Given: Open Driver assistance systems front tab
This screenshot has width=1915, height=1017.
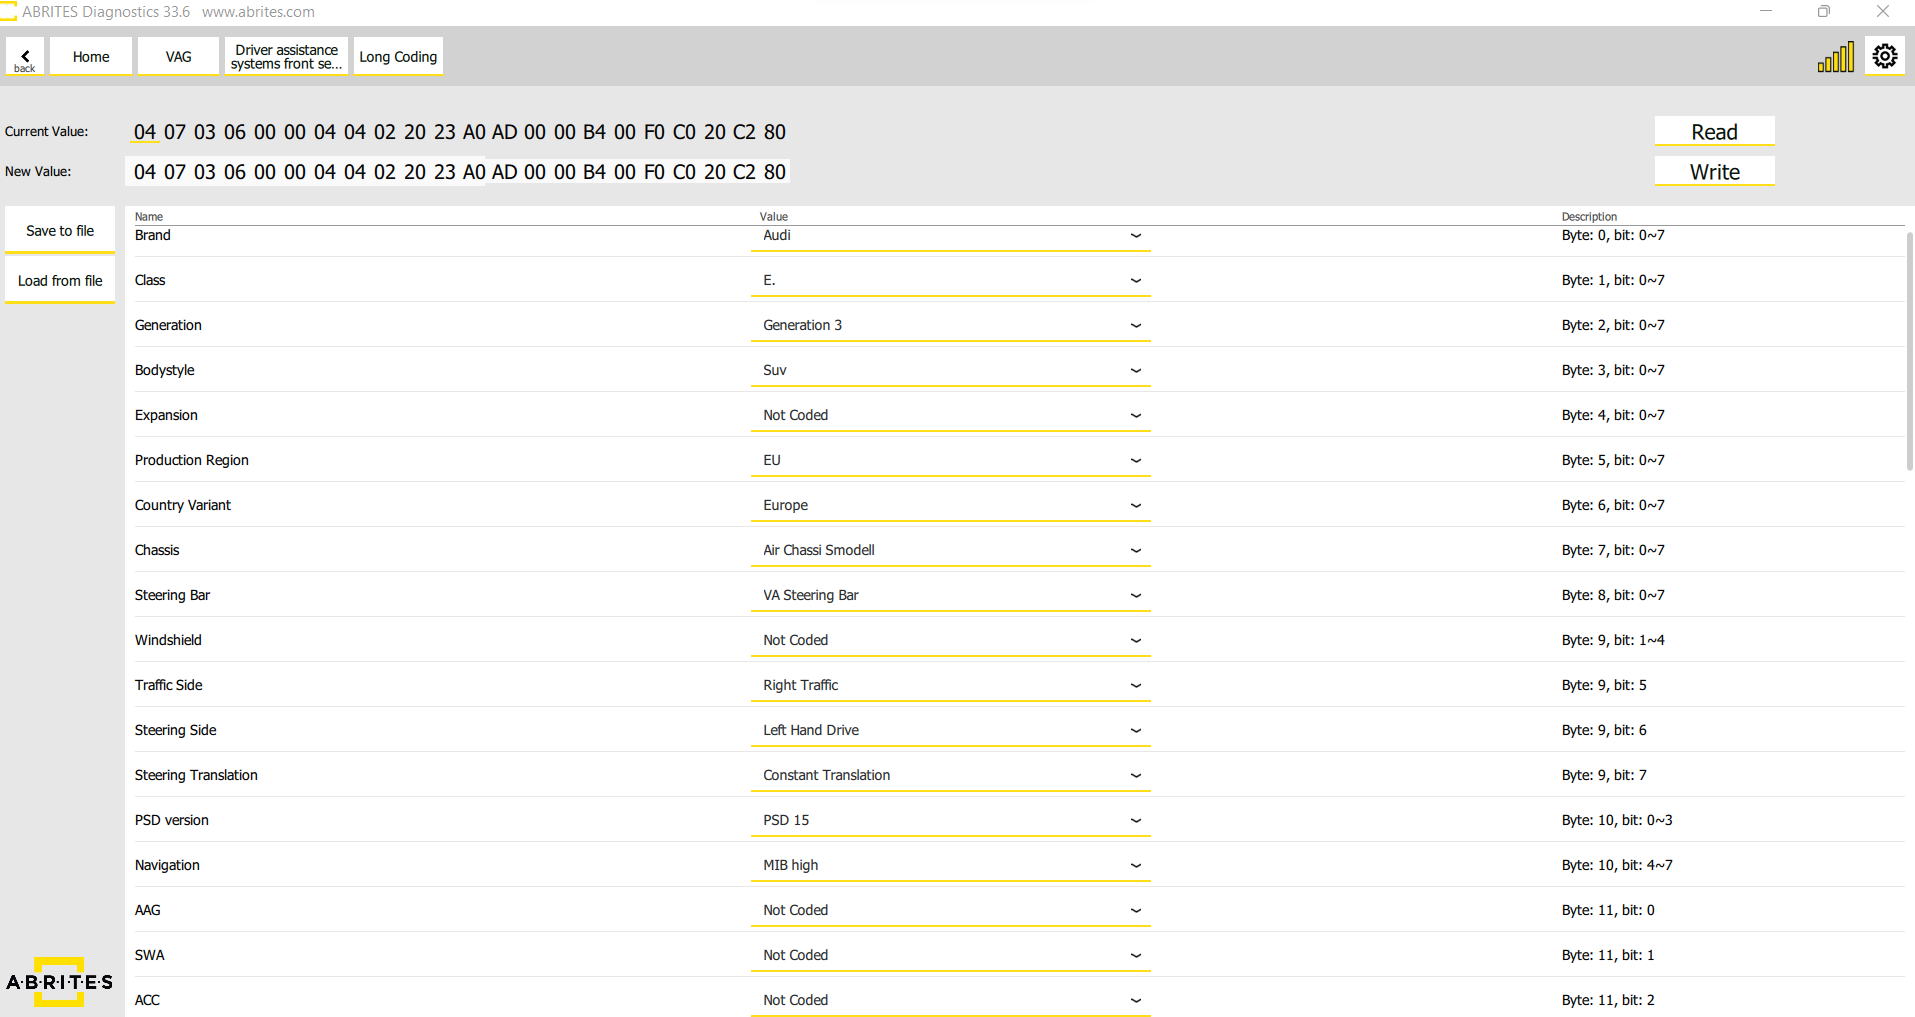Looking at the screenshot, I should [x=286, y=57].
